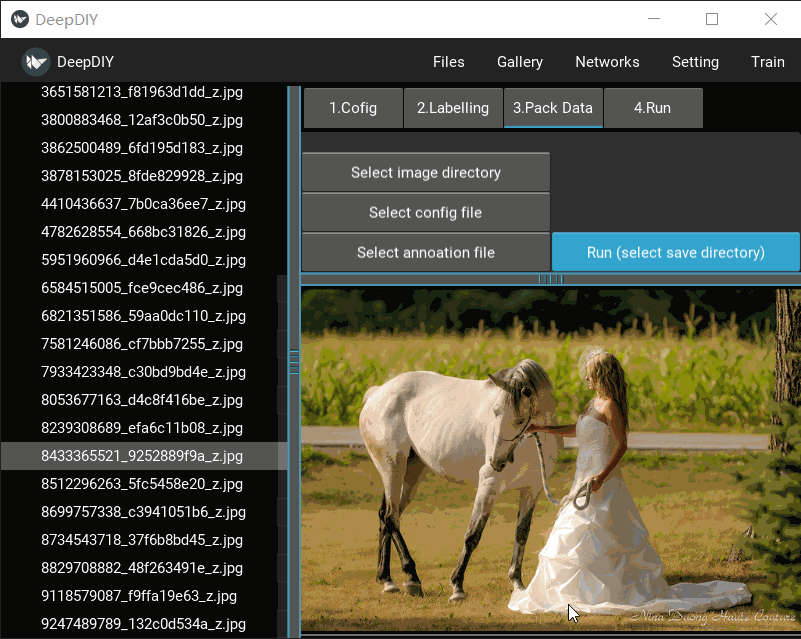Select file 3878153025_8fde829928_z.jpg
801x639 pixels.
click(142, 176)
